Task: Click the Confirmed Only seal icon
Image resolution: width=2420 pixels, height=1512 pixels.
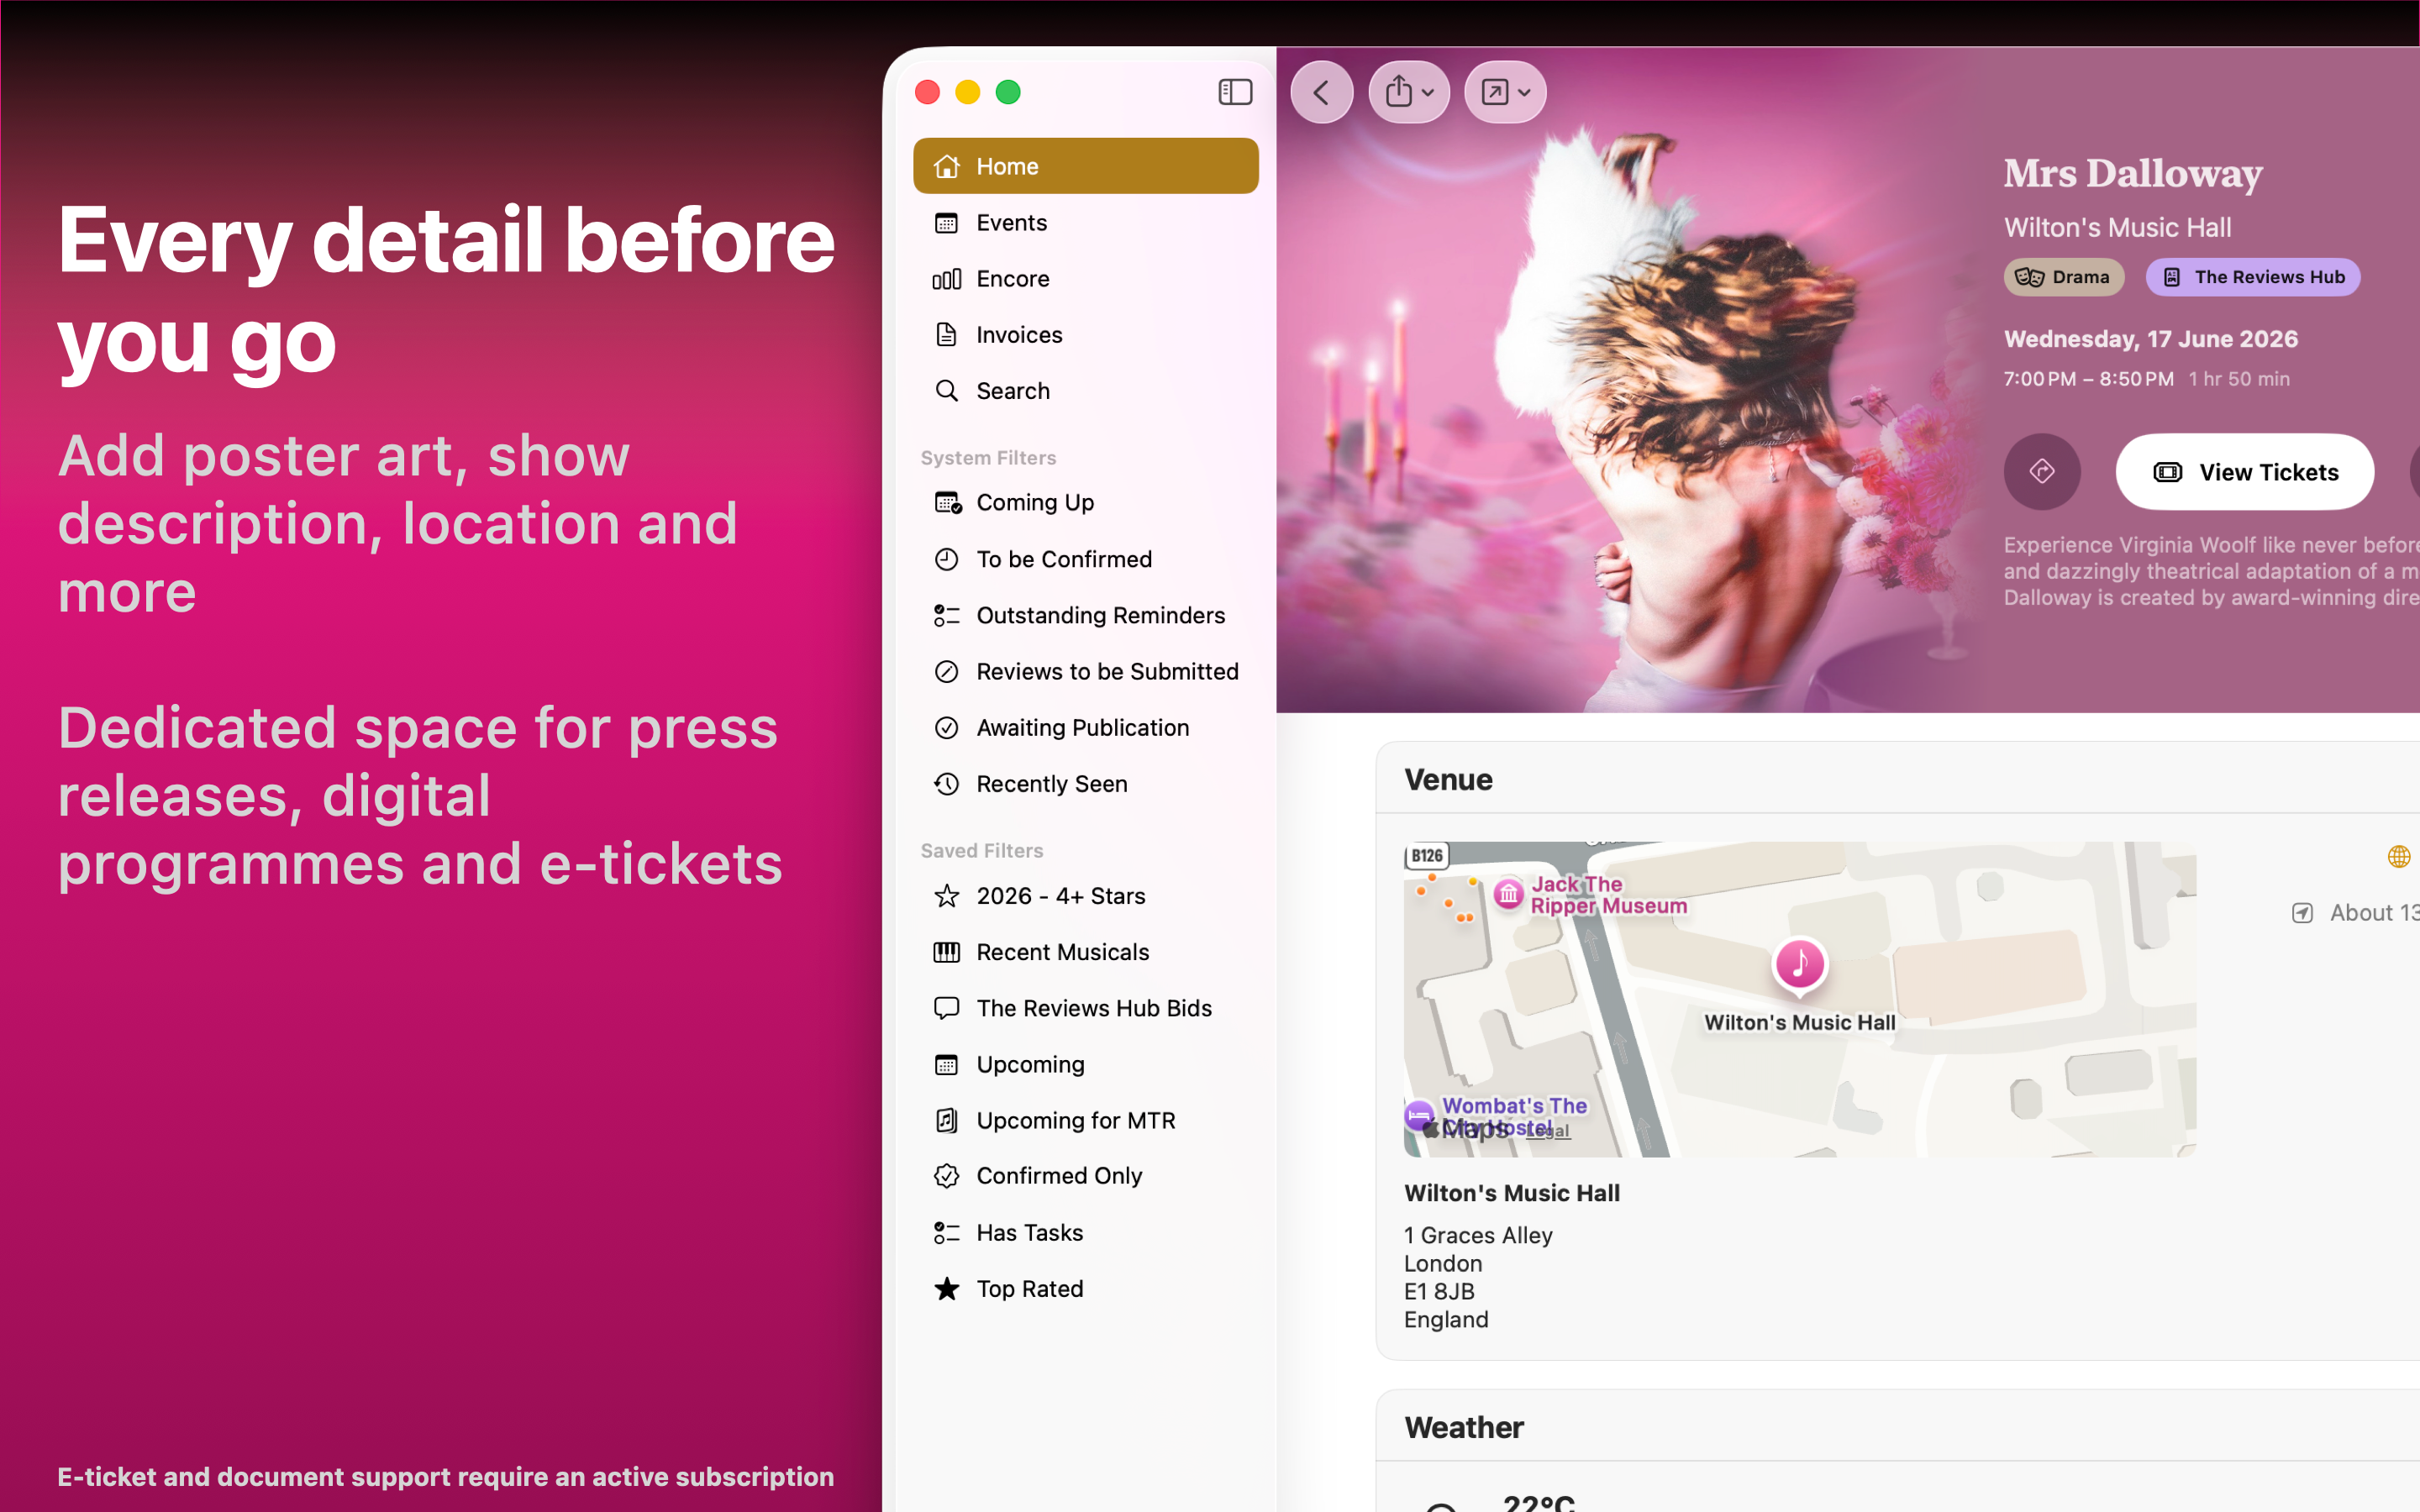Action: [x=946, y=1176]
